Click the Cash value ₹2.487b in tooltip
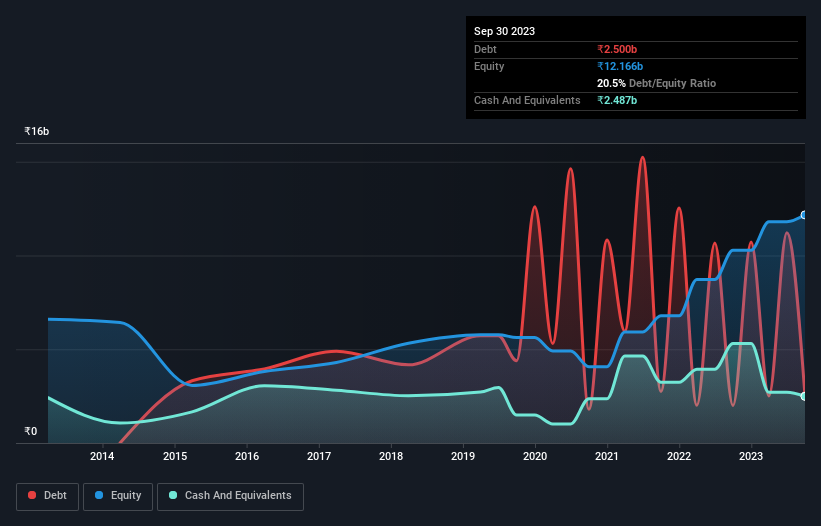Image resolution: width=821 pixels, height=526 pixels. [617, 100]
